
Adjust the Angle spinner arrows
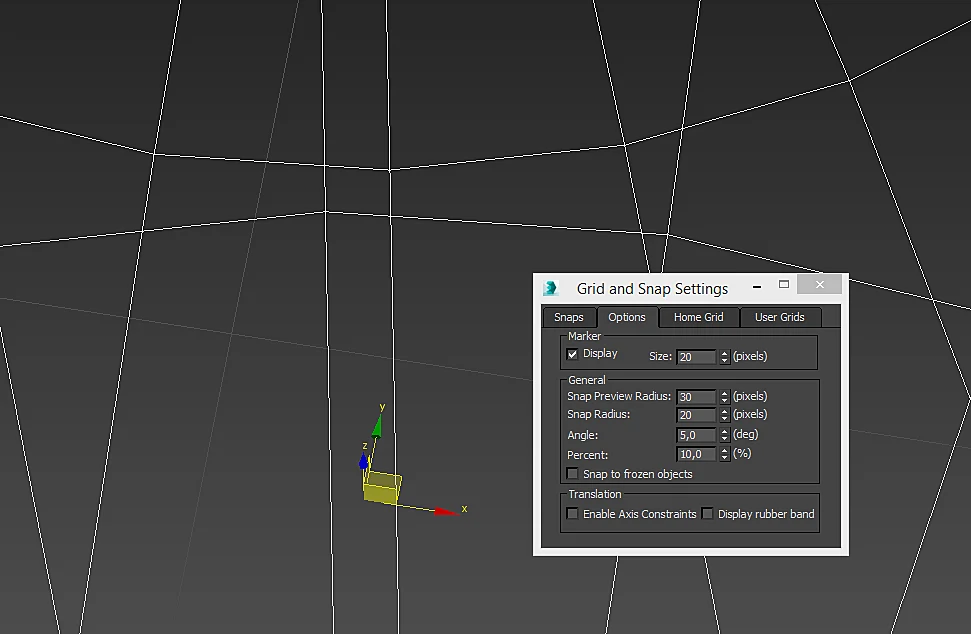coord(724,435)
